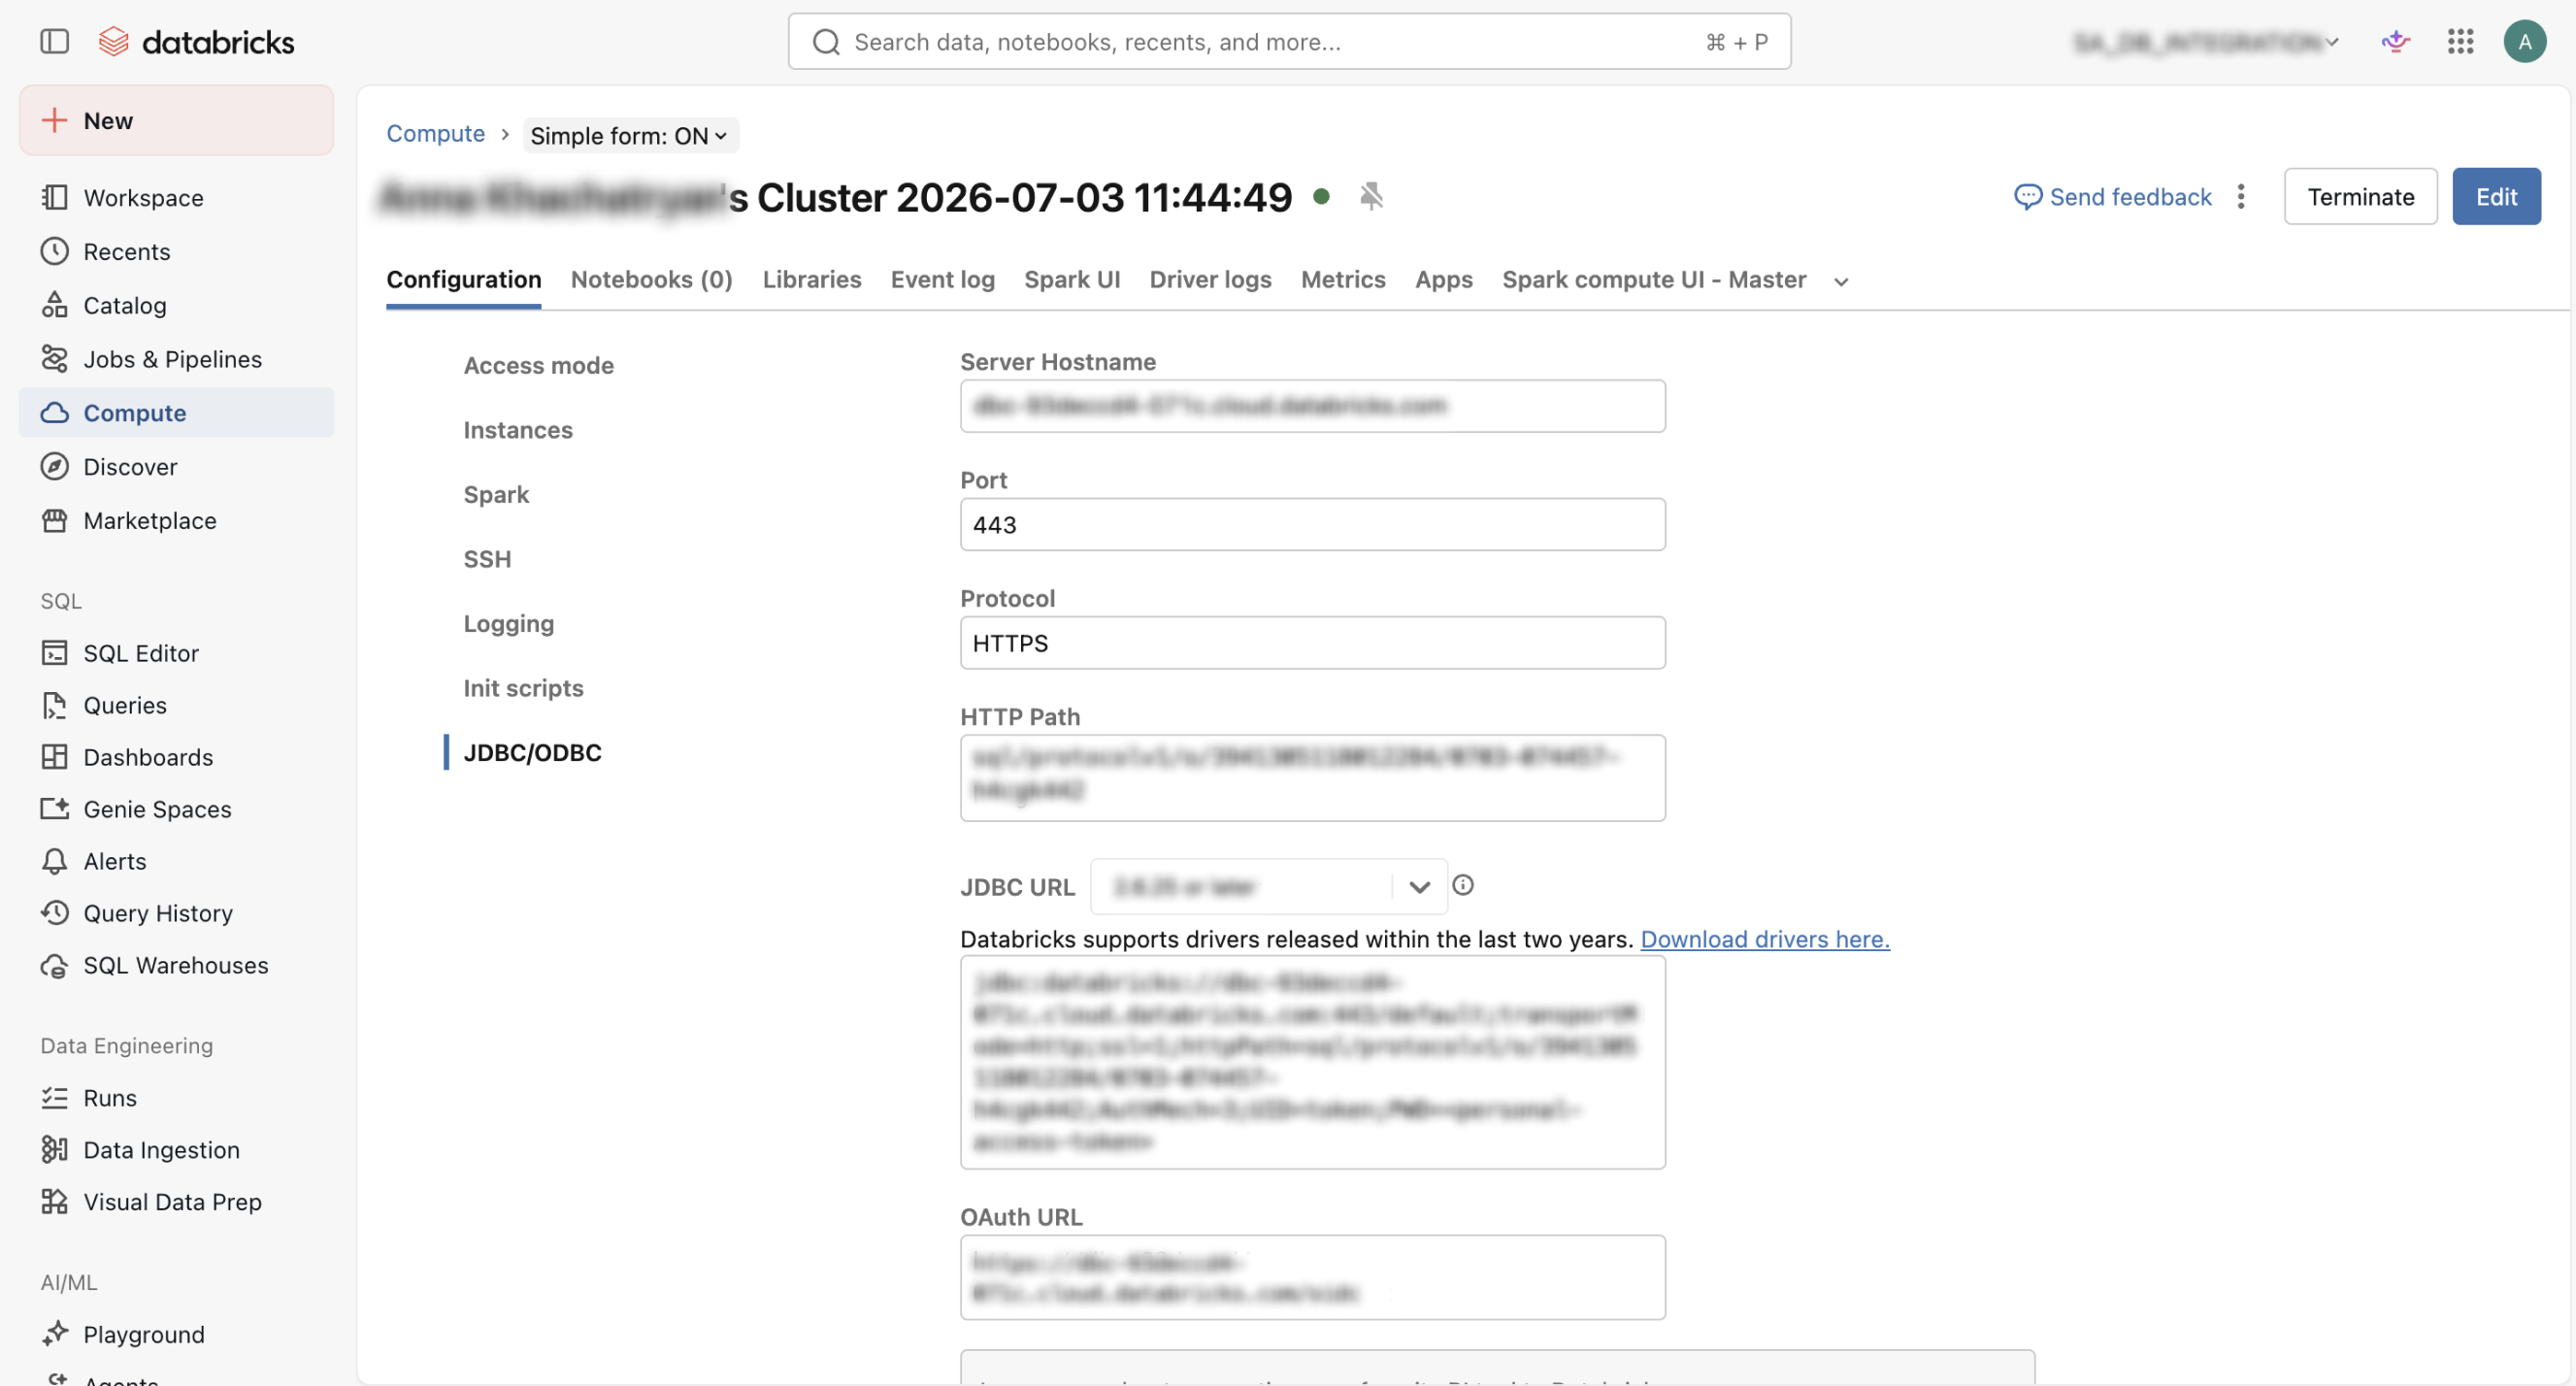This screenshot has width=2576, height=1386.
Task: Click the search data and notebooks field
Action: coord(1289,41)
